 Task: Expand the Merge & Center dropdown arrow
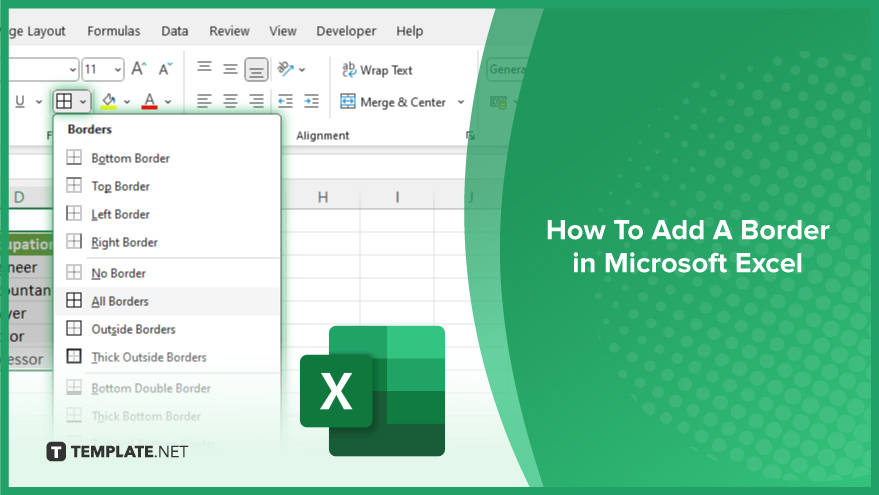(x=461, y=102)
